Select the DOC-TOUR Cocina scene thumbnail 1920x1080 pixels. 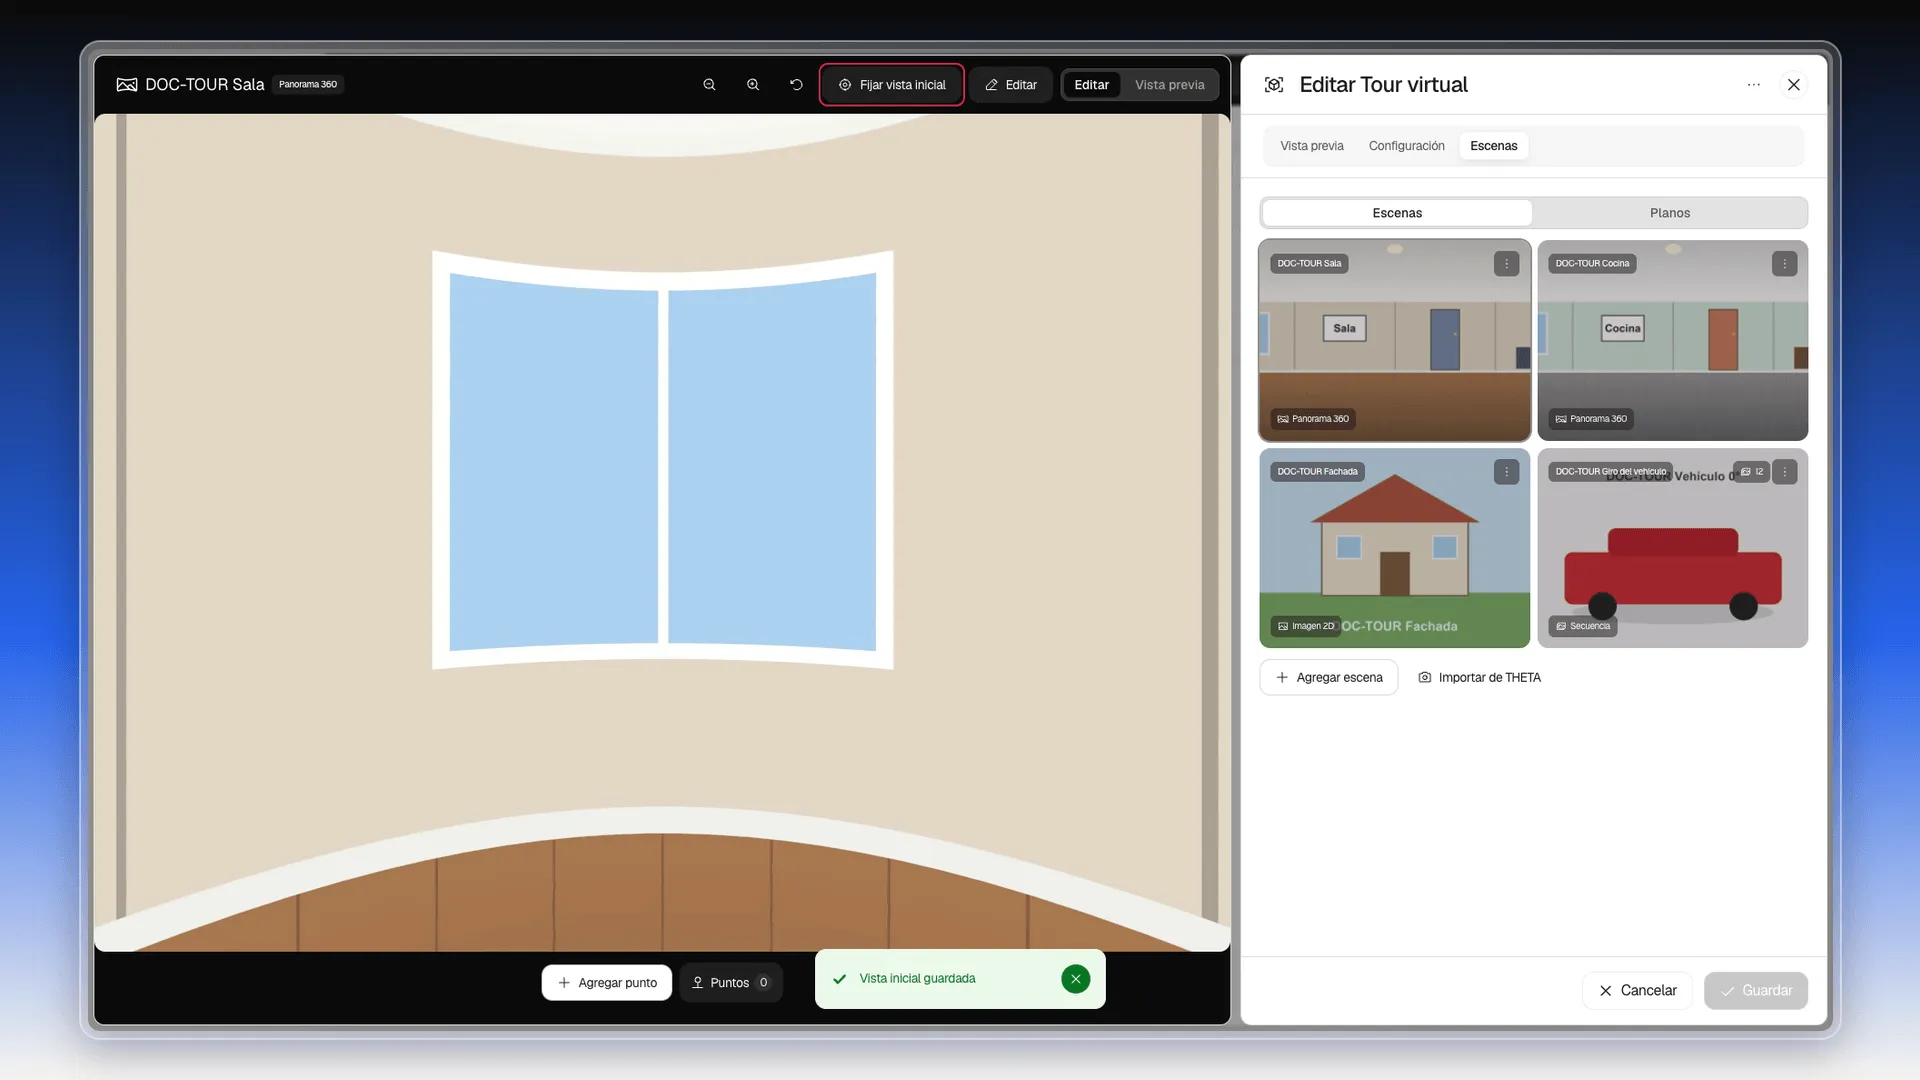[x=1672, y=340]
